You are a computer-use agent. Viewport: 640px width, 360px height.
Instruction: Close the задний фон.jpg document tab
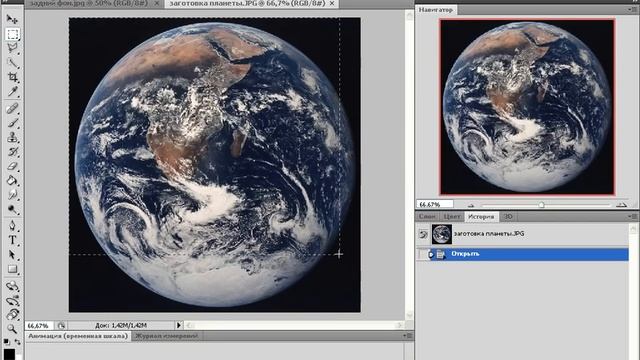(x=157, y=3)
